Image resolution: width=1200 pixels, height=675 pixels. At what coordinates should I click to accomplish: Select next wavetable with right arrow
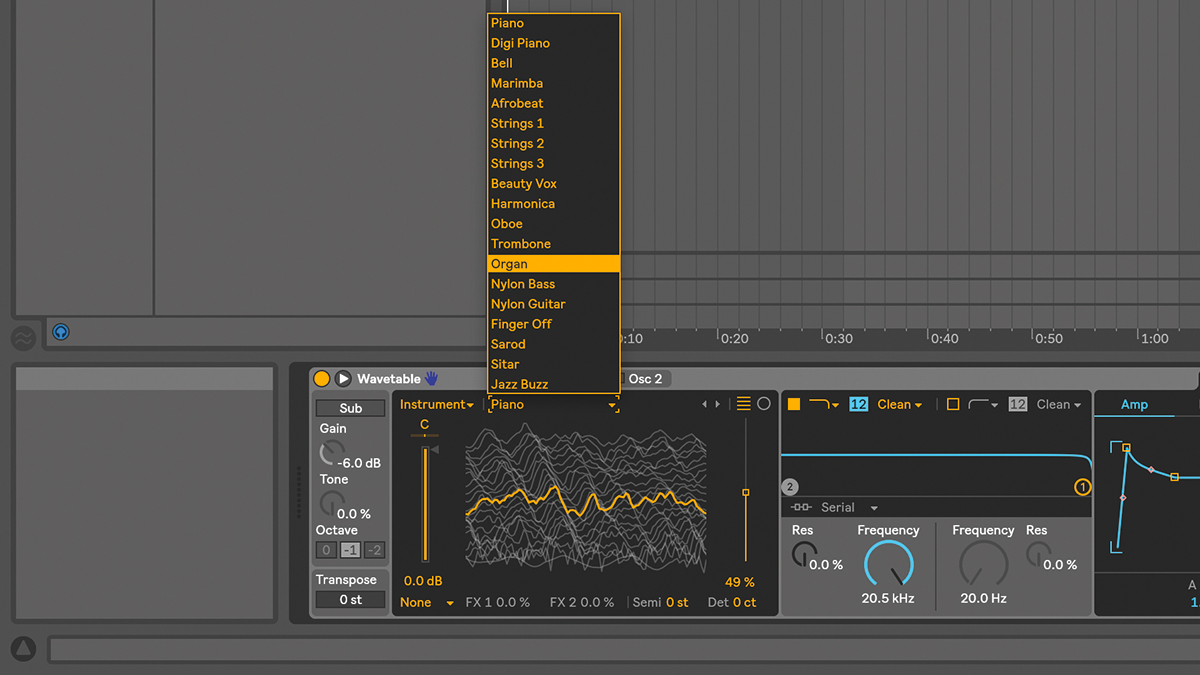coord(717,404)
